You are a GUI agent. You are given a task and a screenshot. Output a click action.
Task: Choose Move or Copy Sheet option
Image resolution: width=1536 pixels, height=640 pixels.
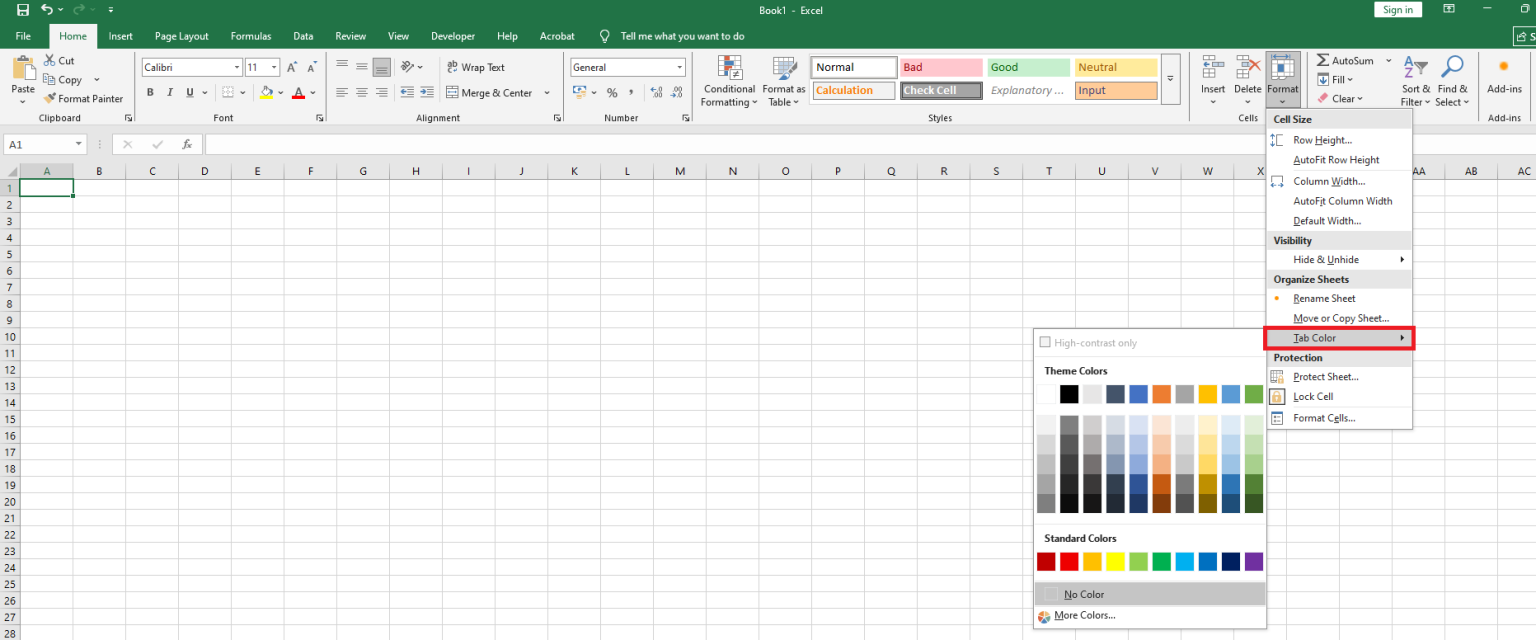tap(1339, 319)
